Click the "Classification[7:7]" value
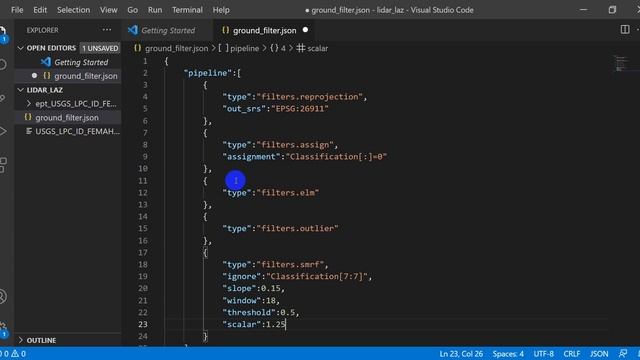Image resolution: width=640 pixels, height=360 pixels. tap(317, 276)
